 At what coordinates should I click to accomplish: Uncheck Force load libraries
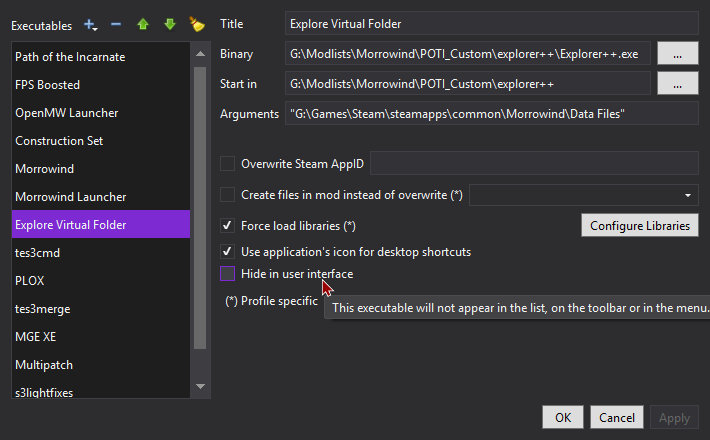(227, 225)
